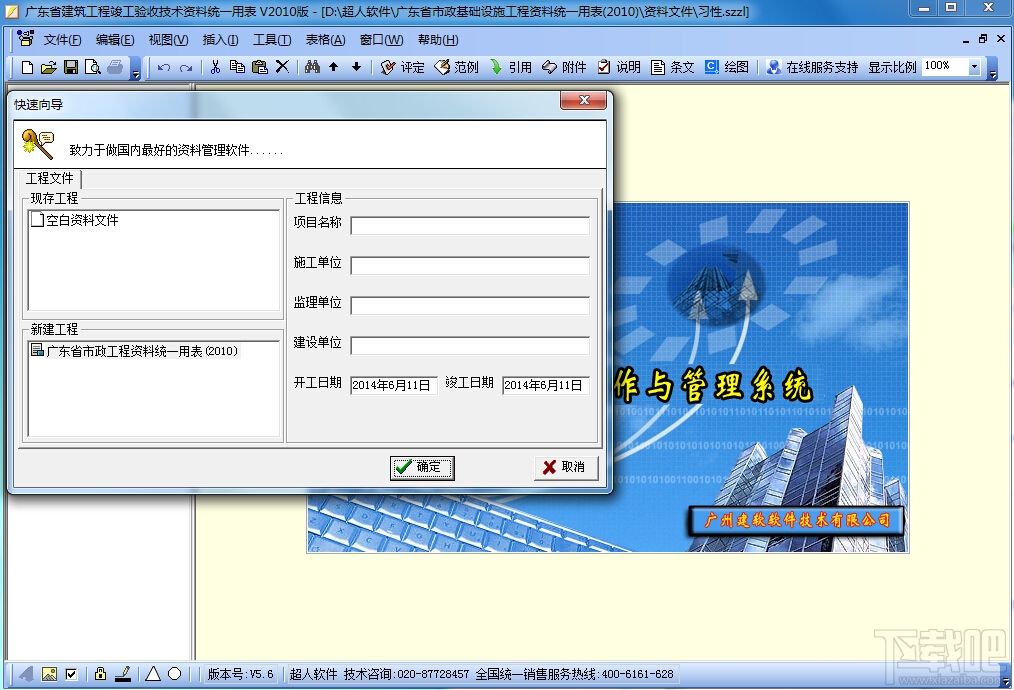Click the Paste clipboard icon
The image size is (1014, 690).
pyautogui.click(x=259, y=67)
